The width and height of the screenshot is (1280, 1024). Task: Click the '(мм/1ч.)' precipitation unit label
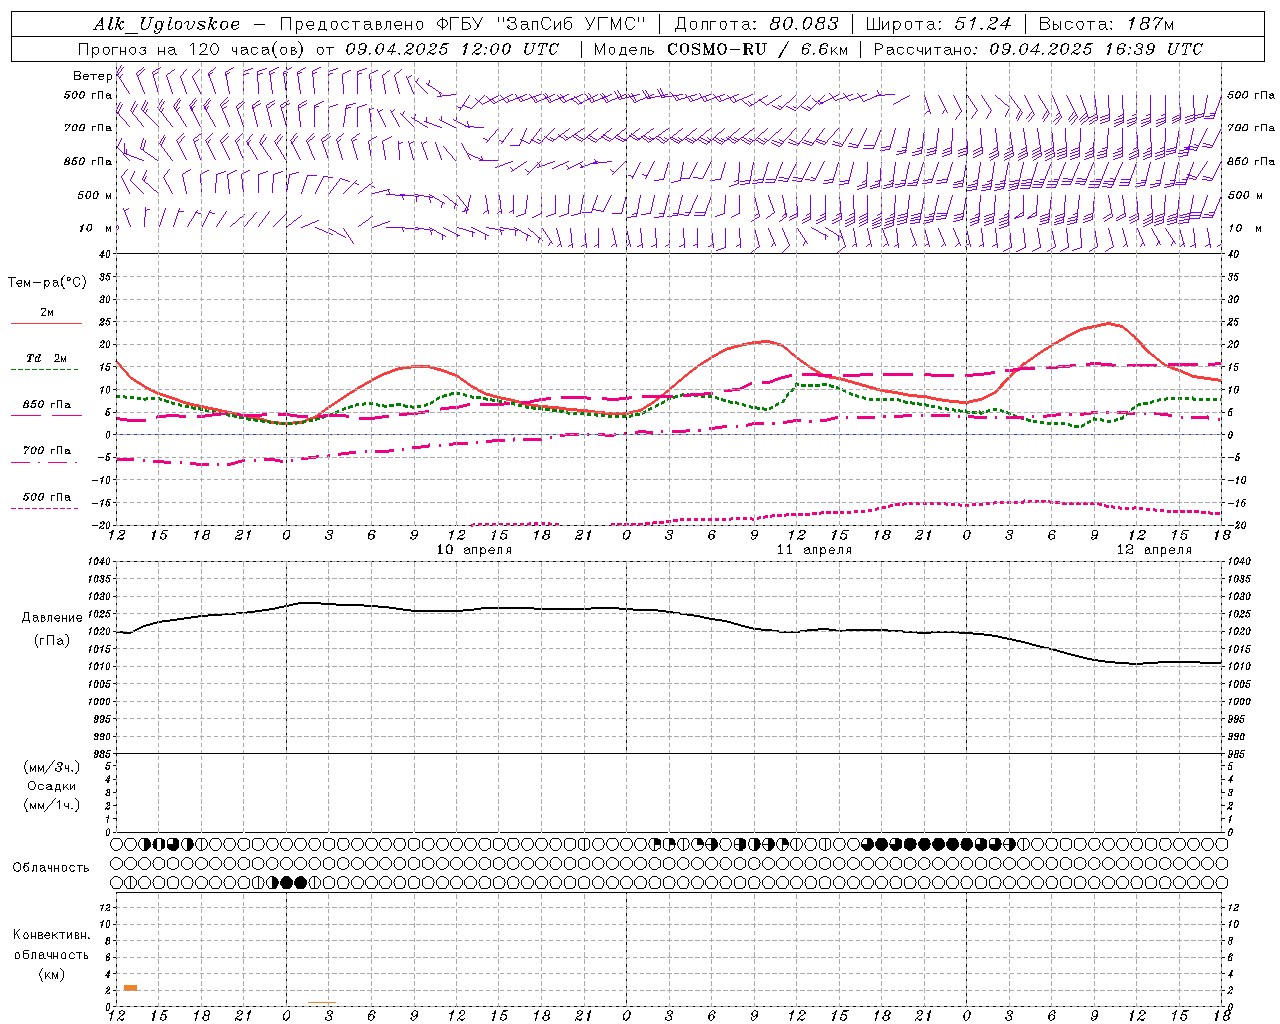52,805
